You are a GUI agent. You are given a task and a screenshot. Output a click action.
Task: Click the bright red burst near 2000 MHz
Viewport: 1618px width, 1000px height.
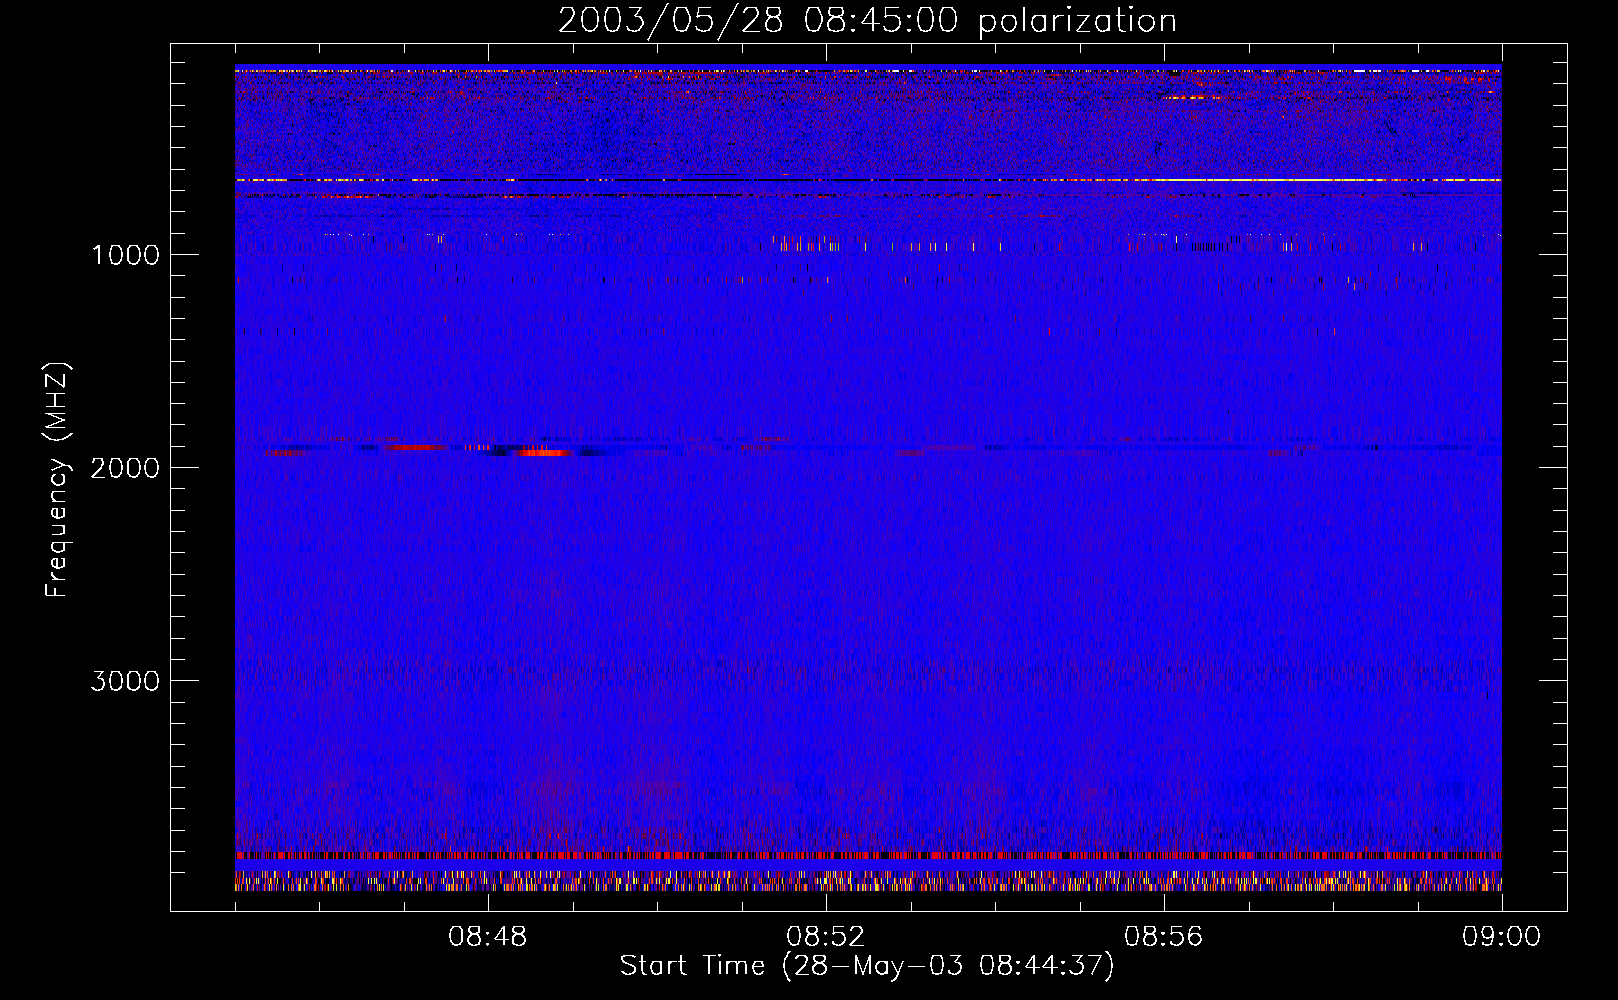(545, 453)
